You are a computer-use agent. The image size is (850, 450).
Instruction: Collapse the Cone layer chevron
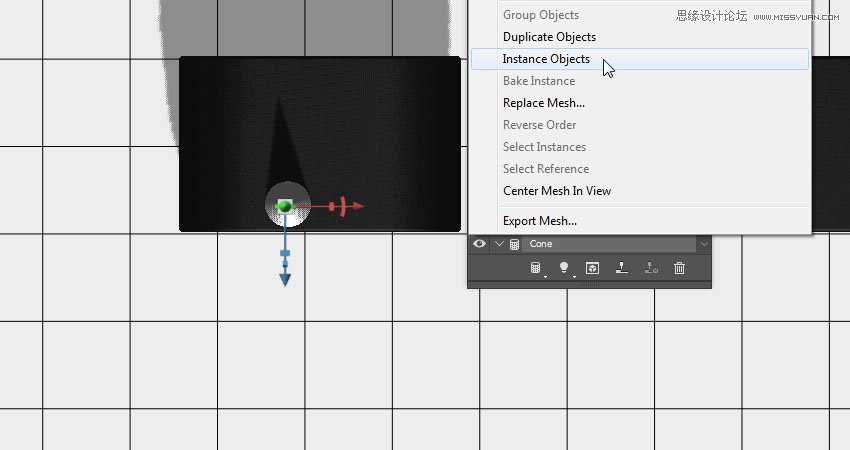click(x=499, y=244)
